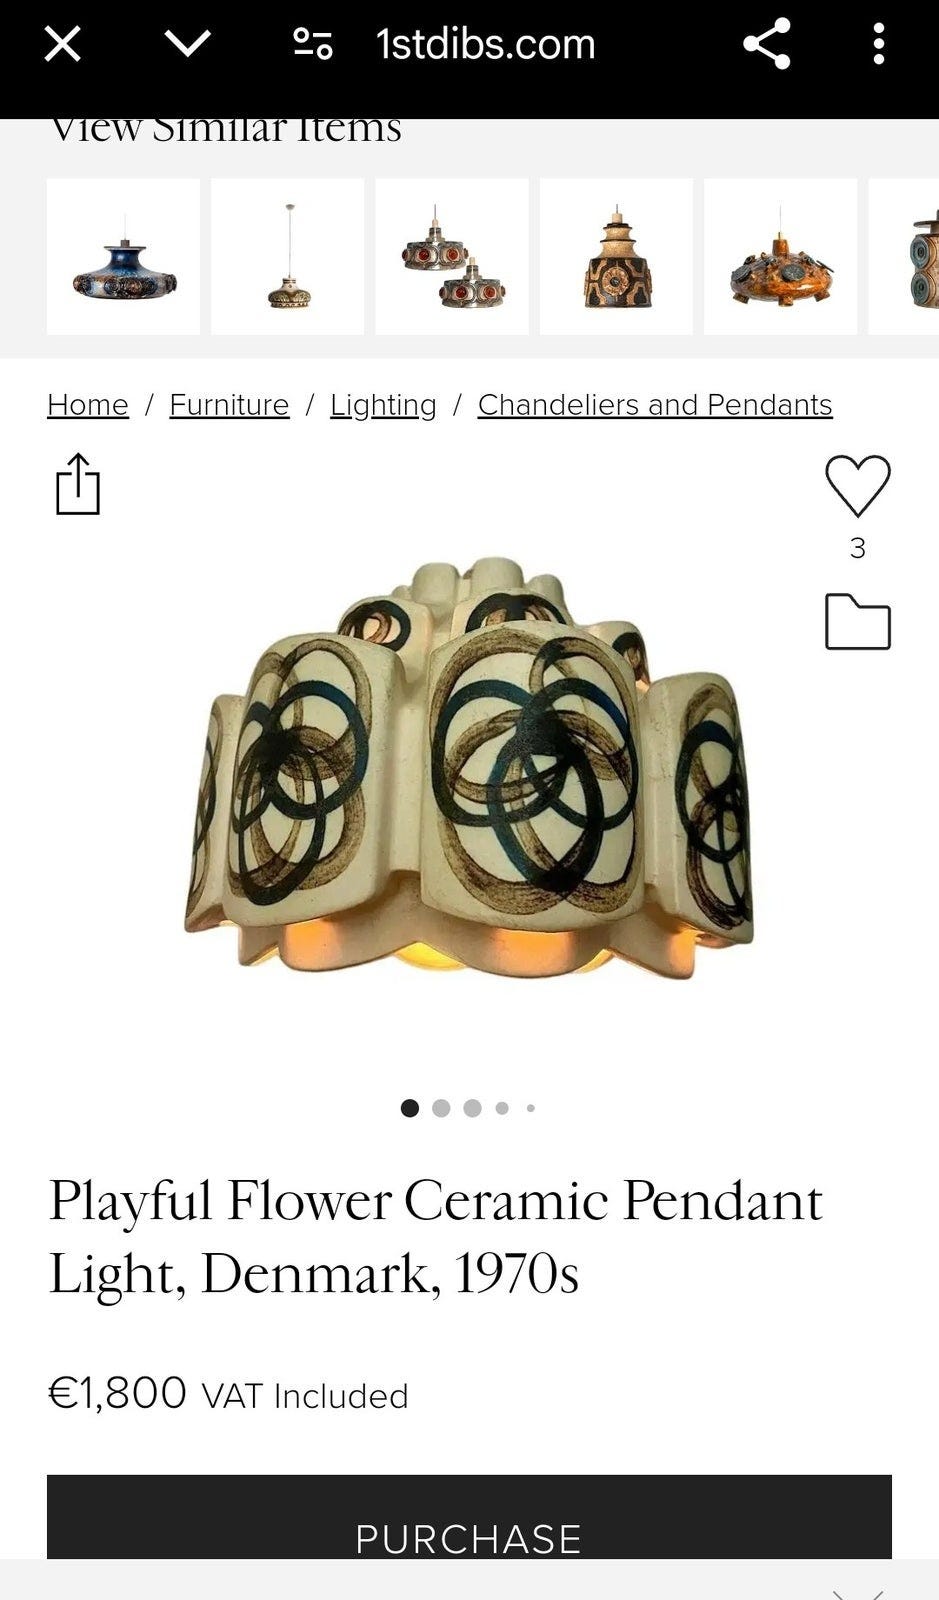Open the Lighting breadcrumb
The image size is (939, 1600).
pos(383,405)
